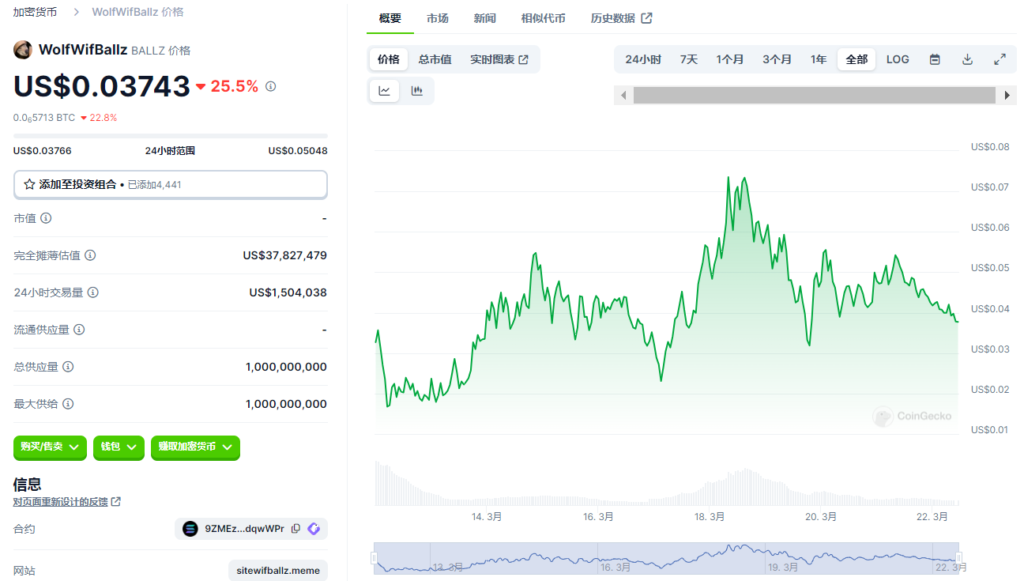1024x581 pixels.
Task: Click info icon next to 完全摊薄估值
Action: pyautogui.click(x=90, y=256)
